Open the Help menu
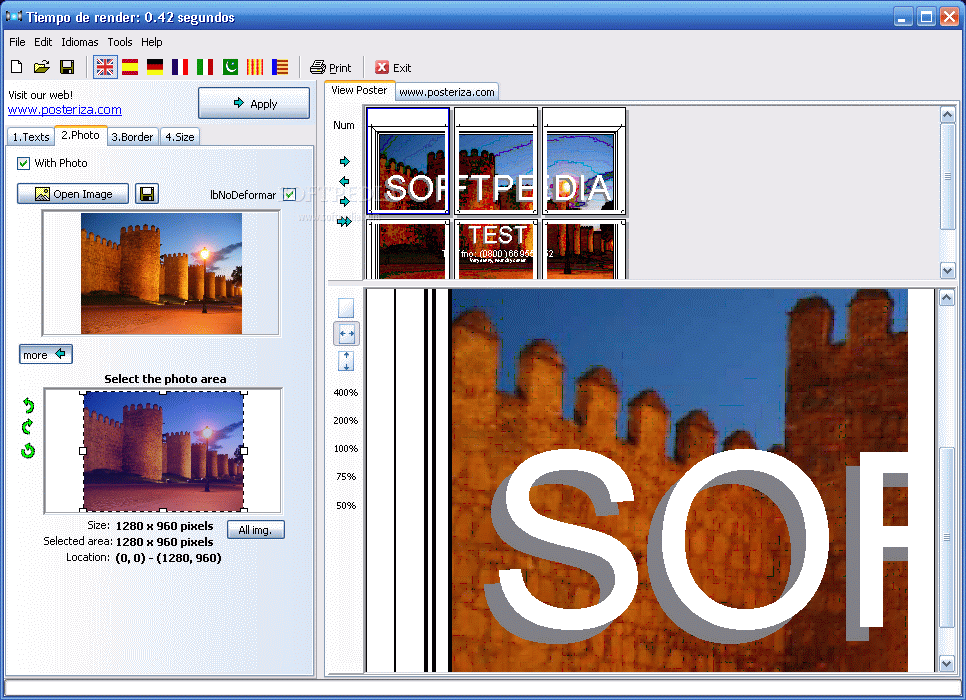The height and width of the screenshot is (700, 966). [152, 42]
